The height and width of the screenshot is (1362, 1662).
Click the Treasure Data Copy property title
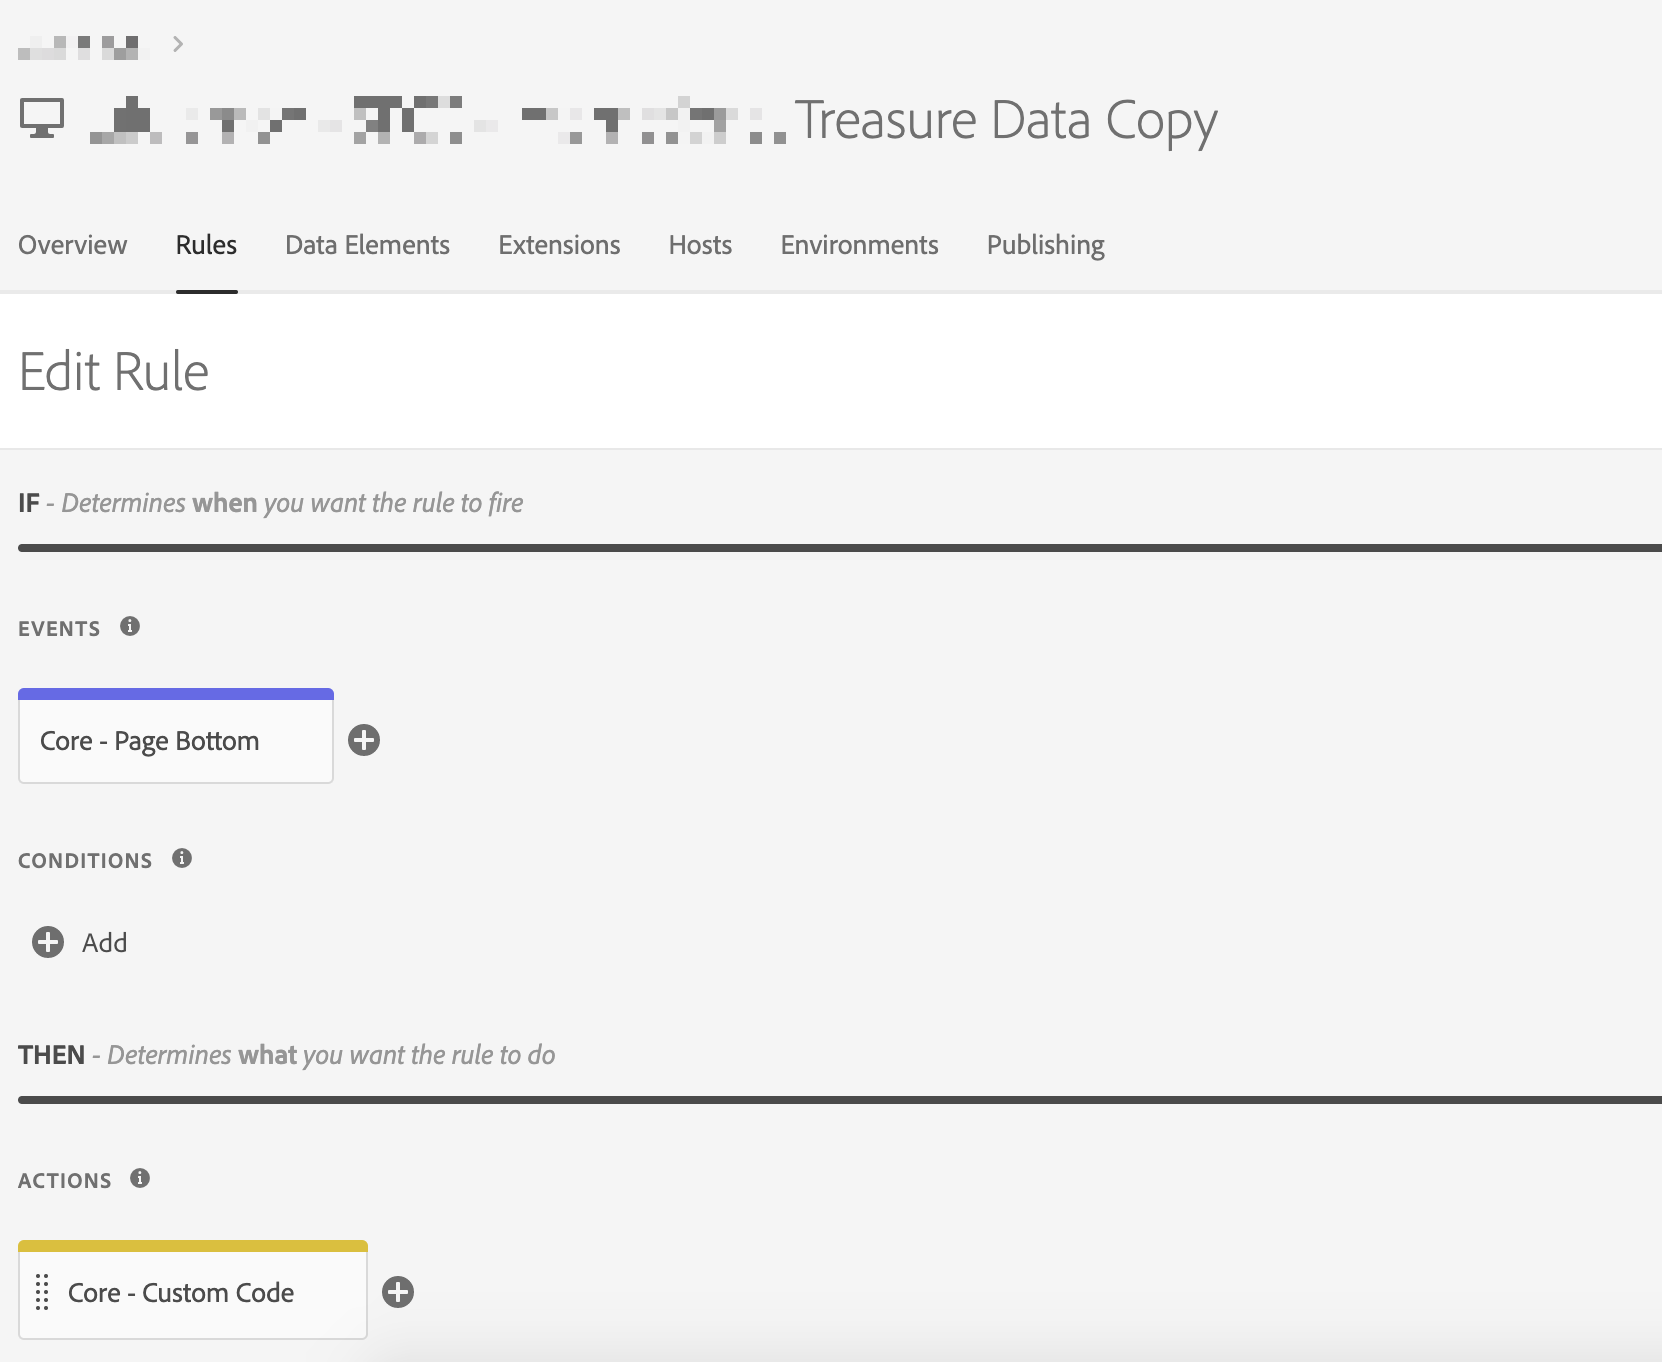coord(1005,121)
